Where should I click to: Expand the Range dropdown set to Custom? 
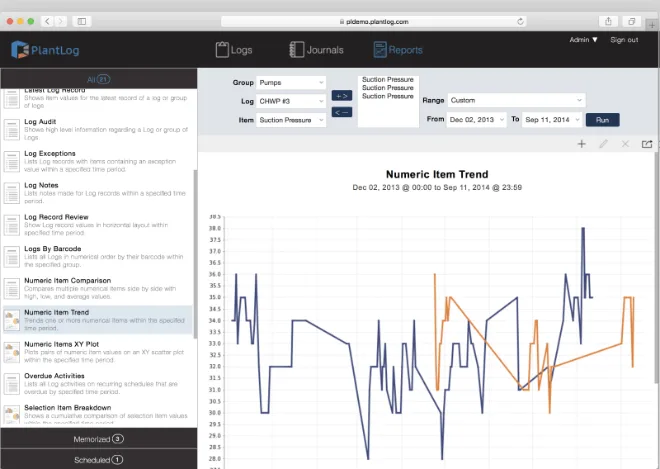tap(516, 100)
